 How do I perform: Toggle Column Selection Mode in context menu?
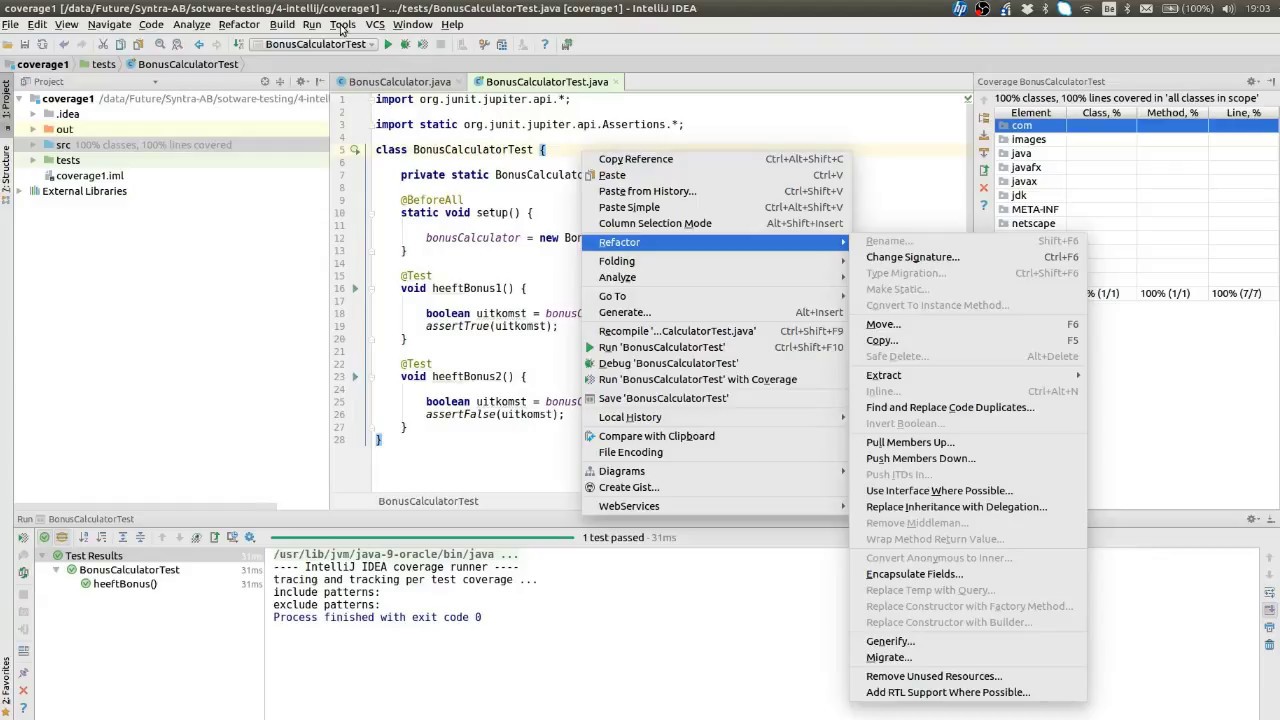(716, 223)
